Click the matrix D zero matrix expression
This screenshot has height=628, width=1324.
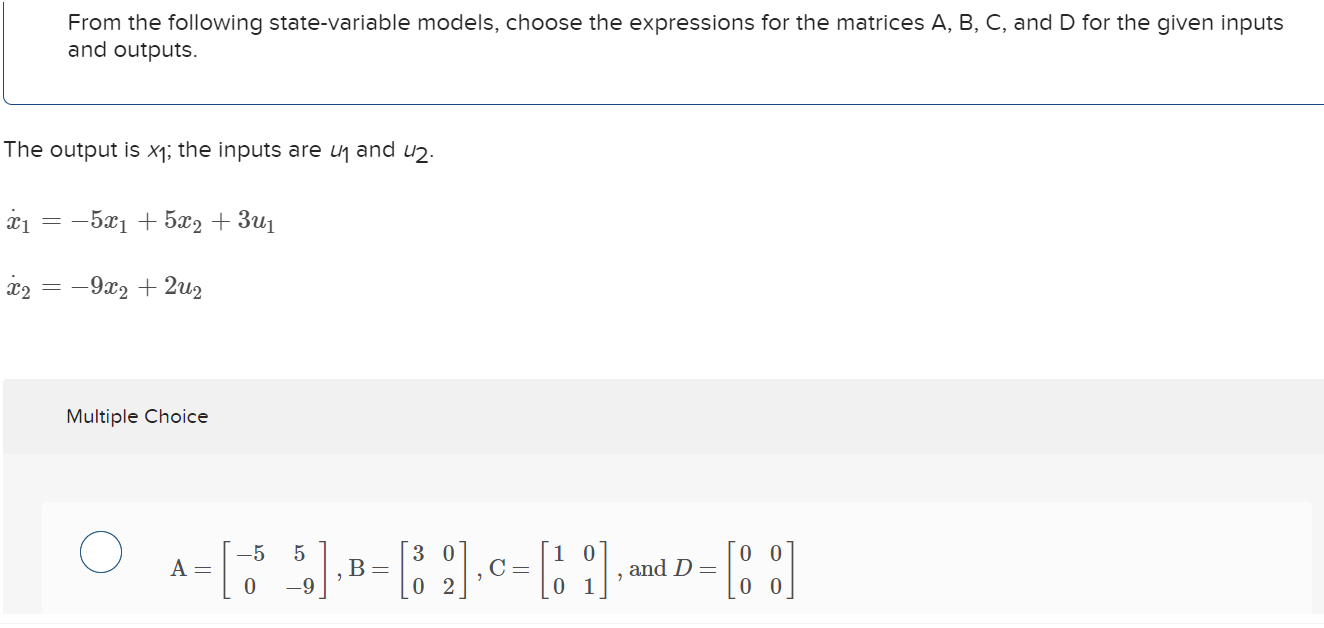[760, 565]
